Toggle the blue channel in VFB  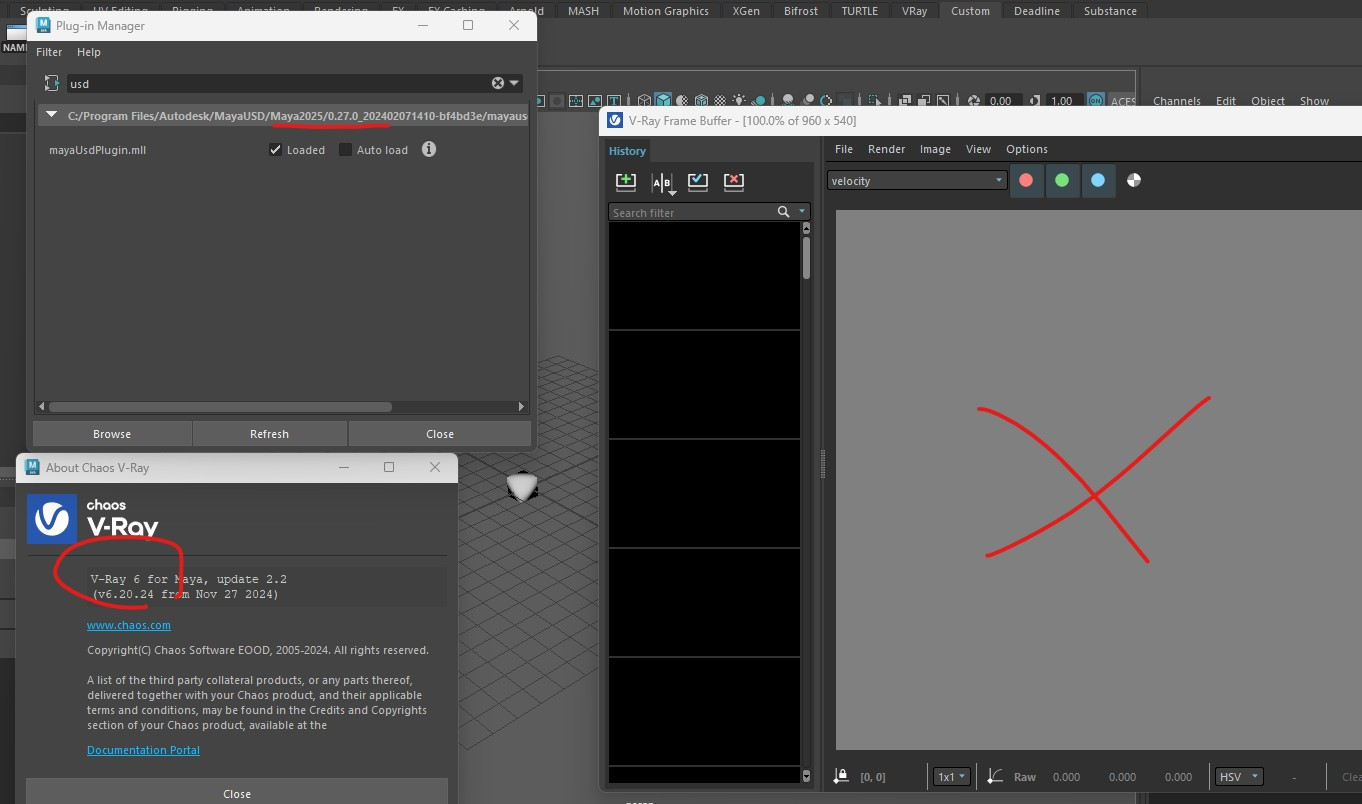pyautogui.click(x=1098, y=181)
